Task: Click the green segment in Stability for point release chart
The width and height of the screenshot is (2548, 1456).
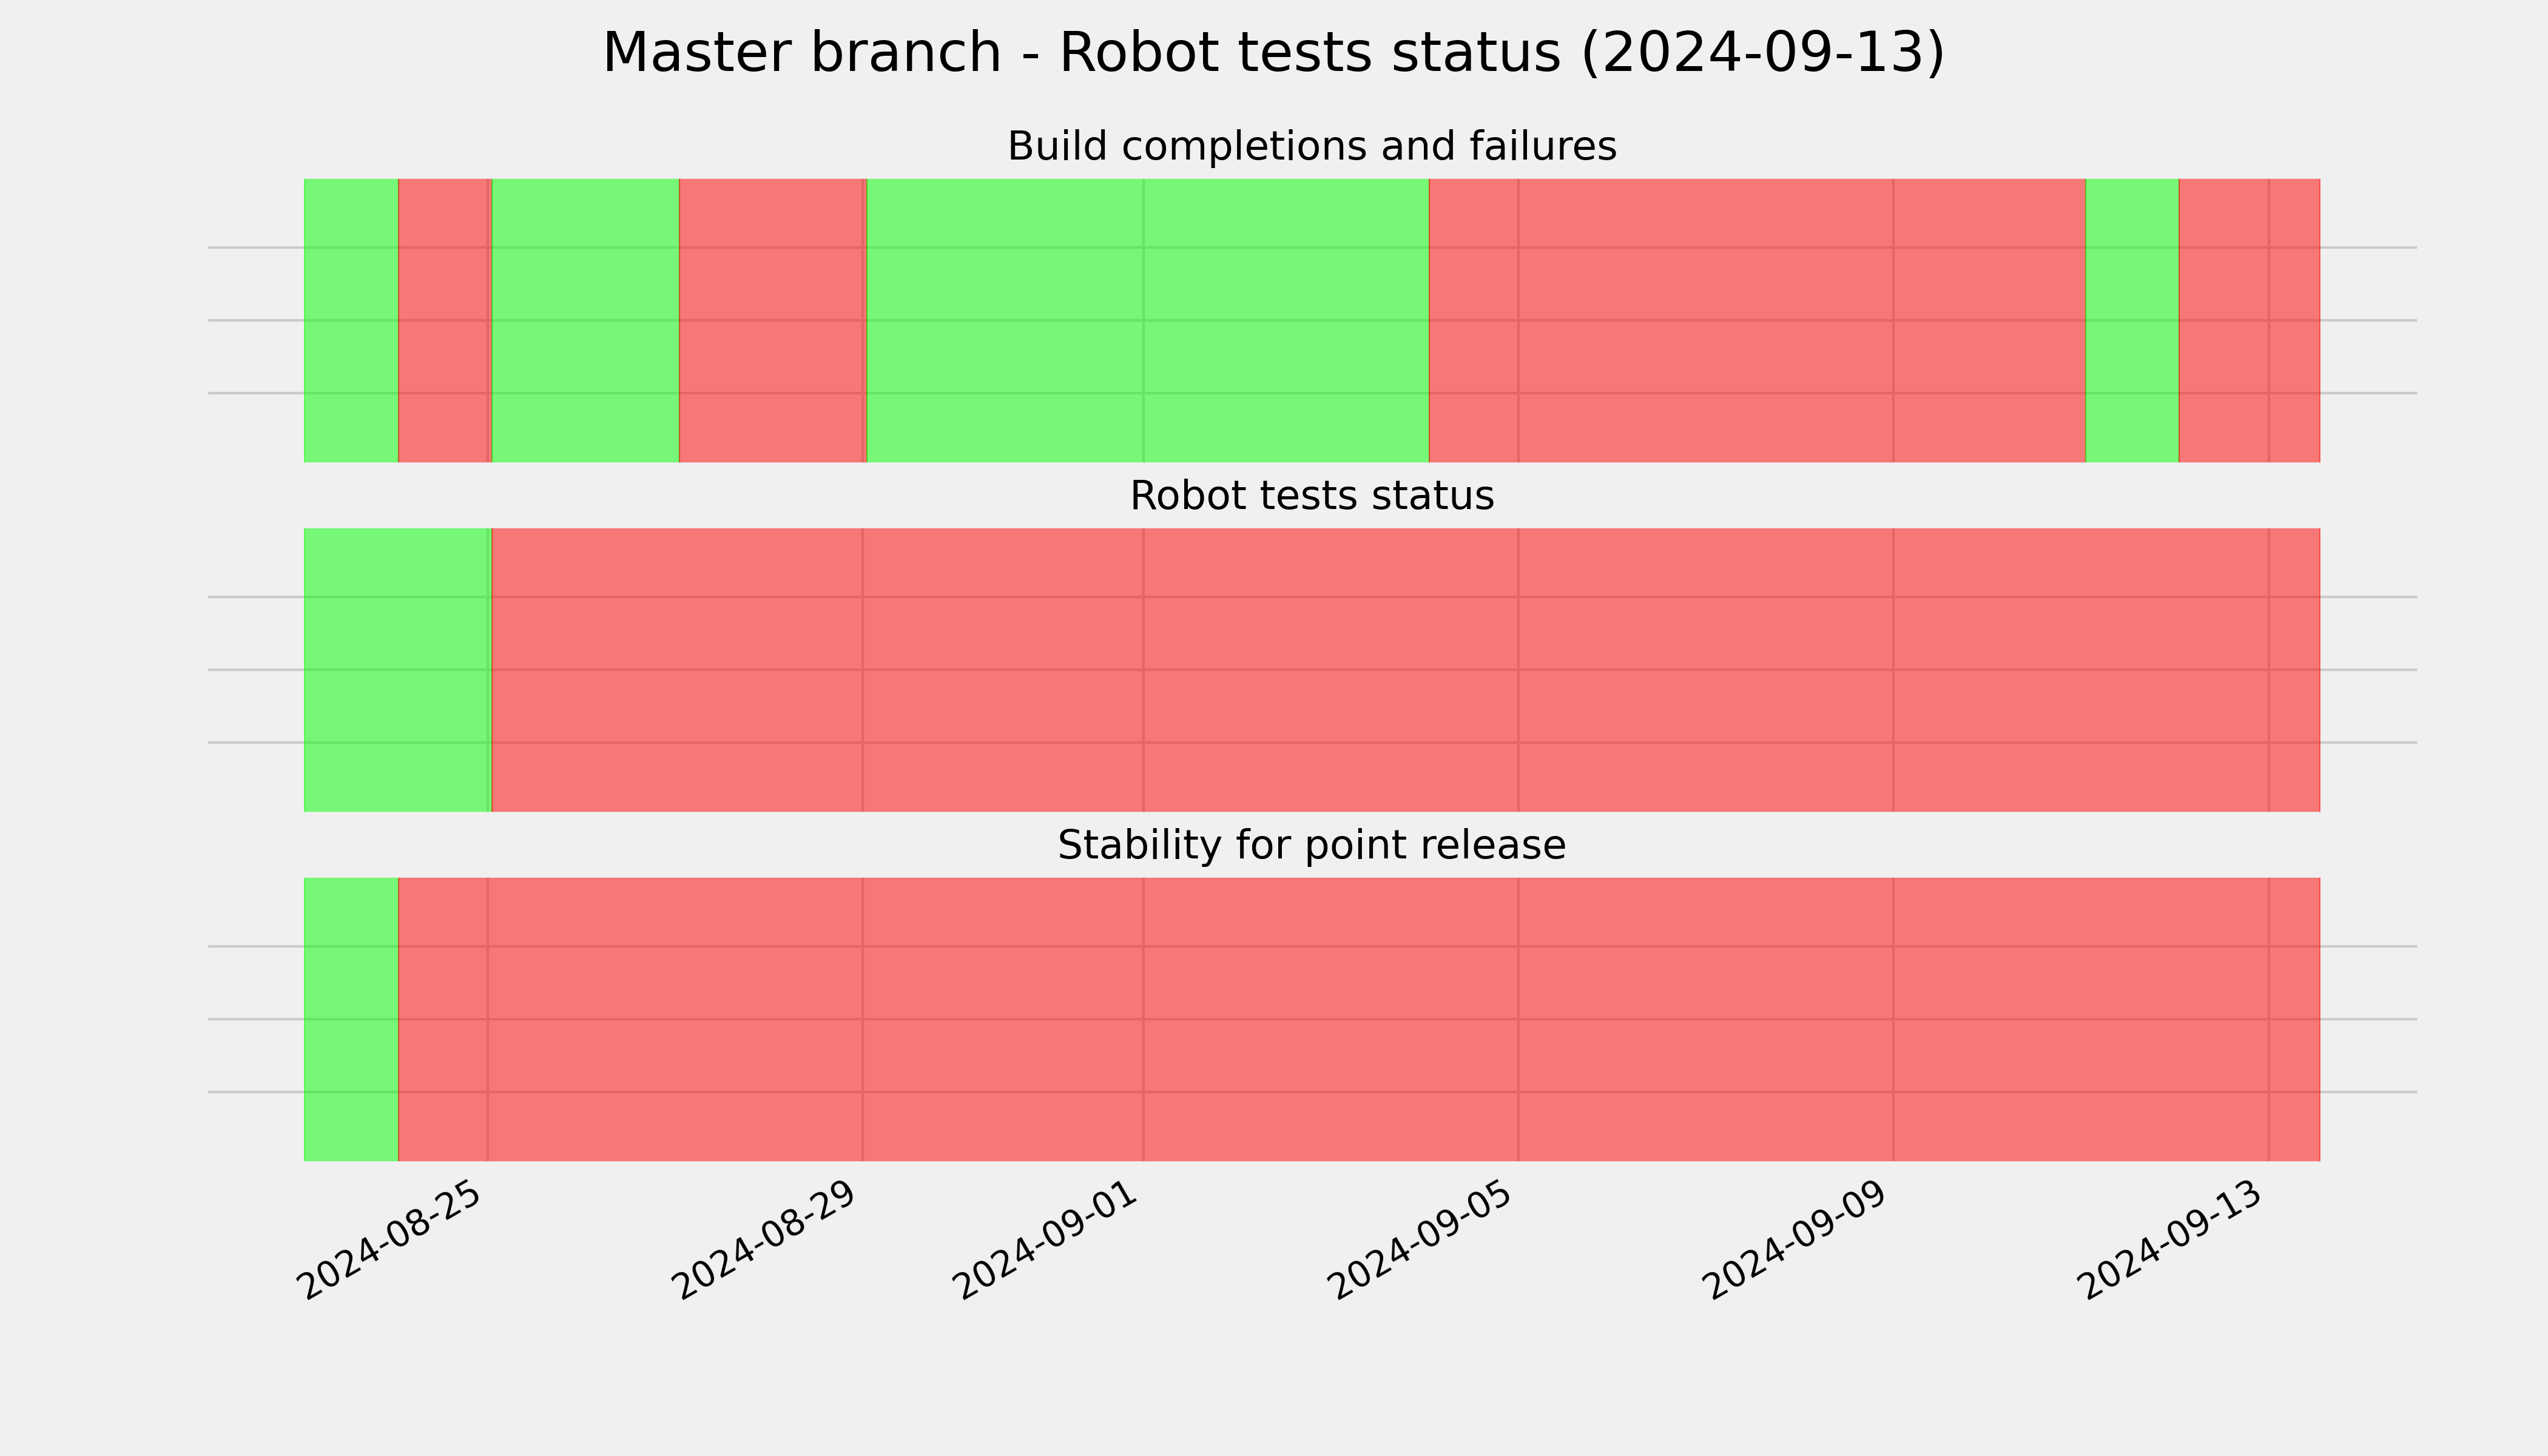Action: click(x=351, y=1019)
